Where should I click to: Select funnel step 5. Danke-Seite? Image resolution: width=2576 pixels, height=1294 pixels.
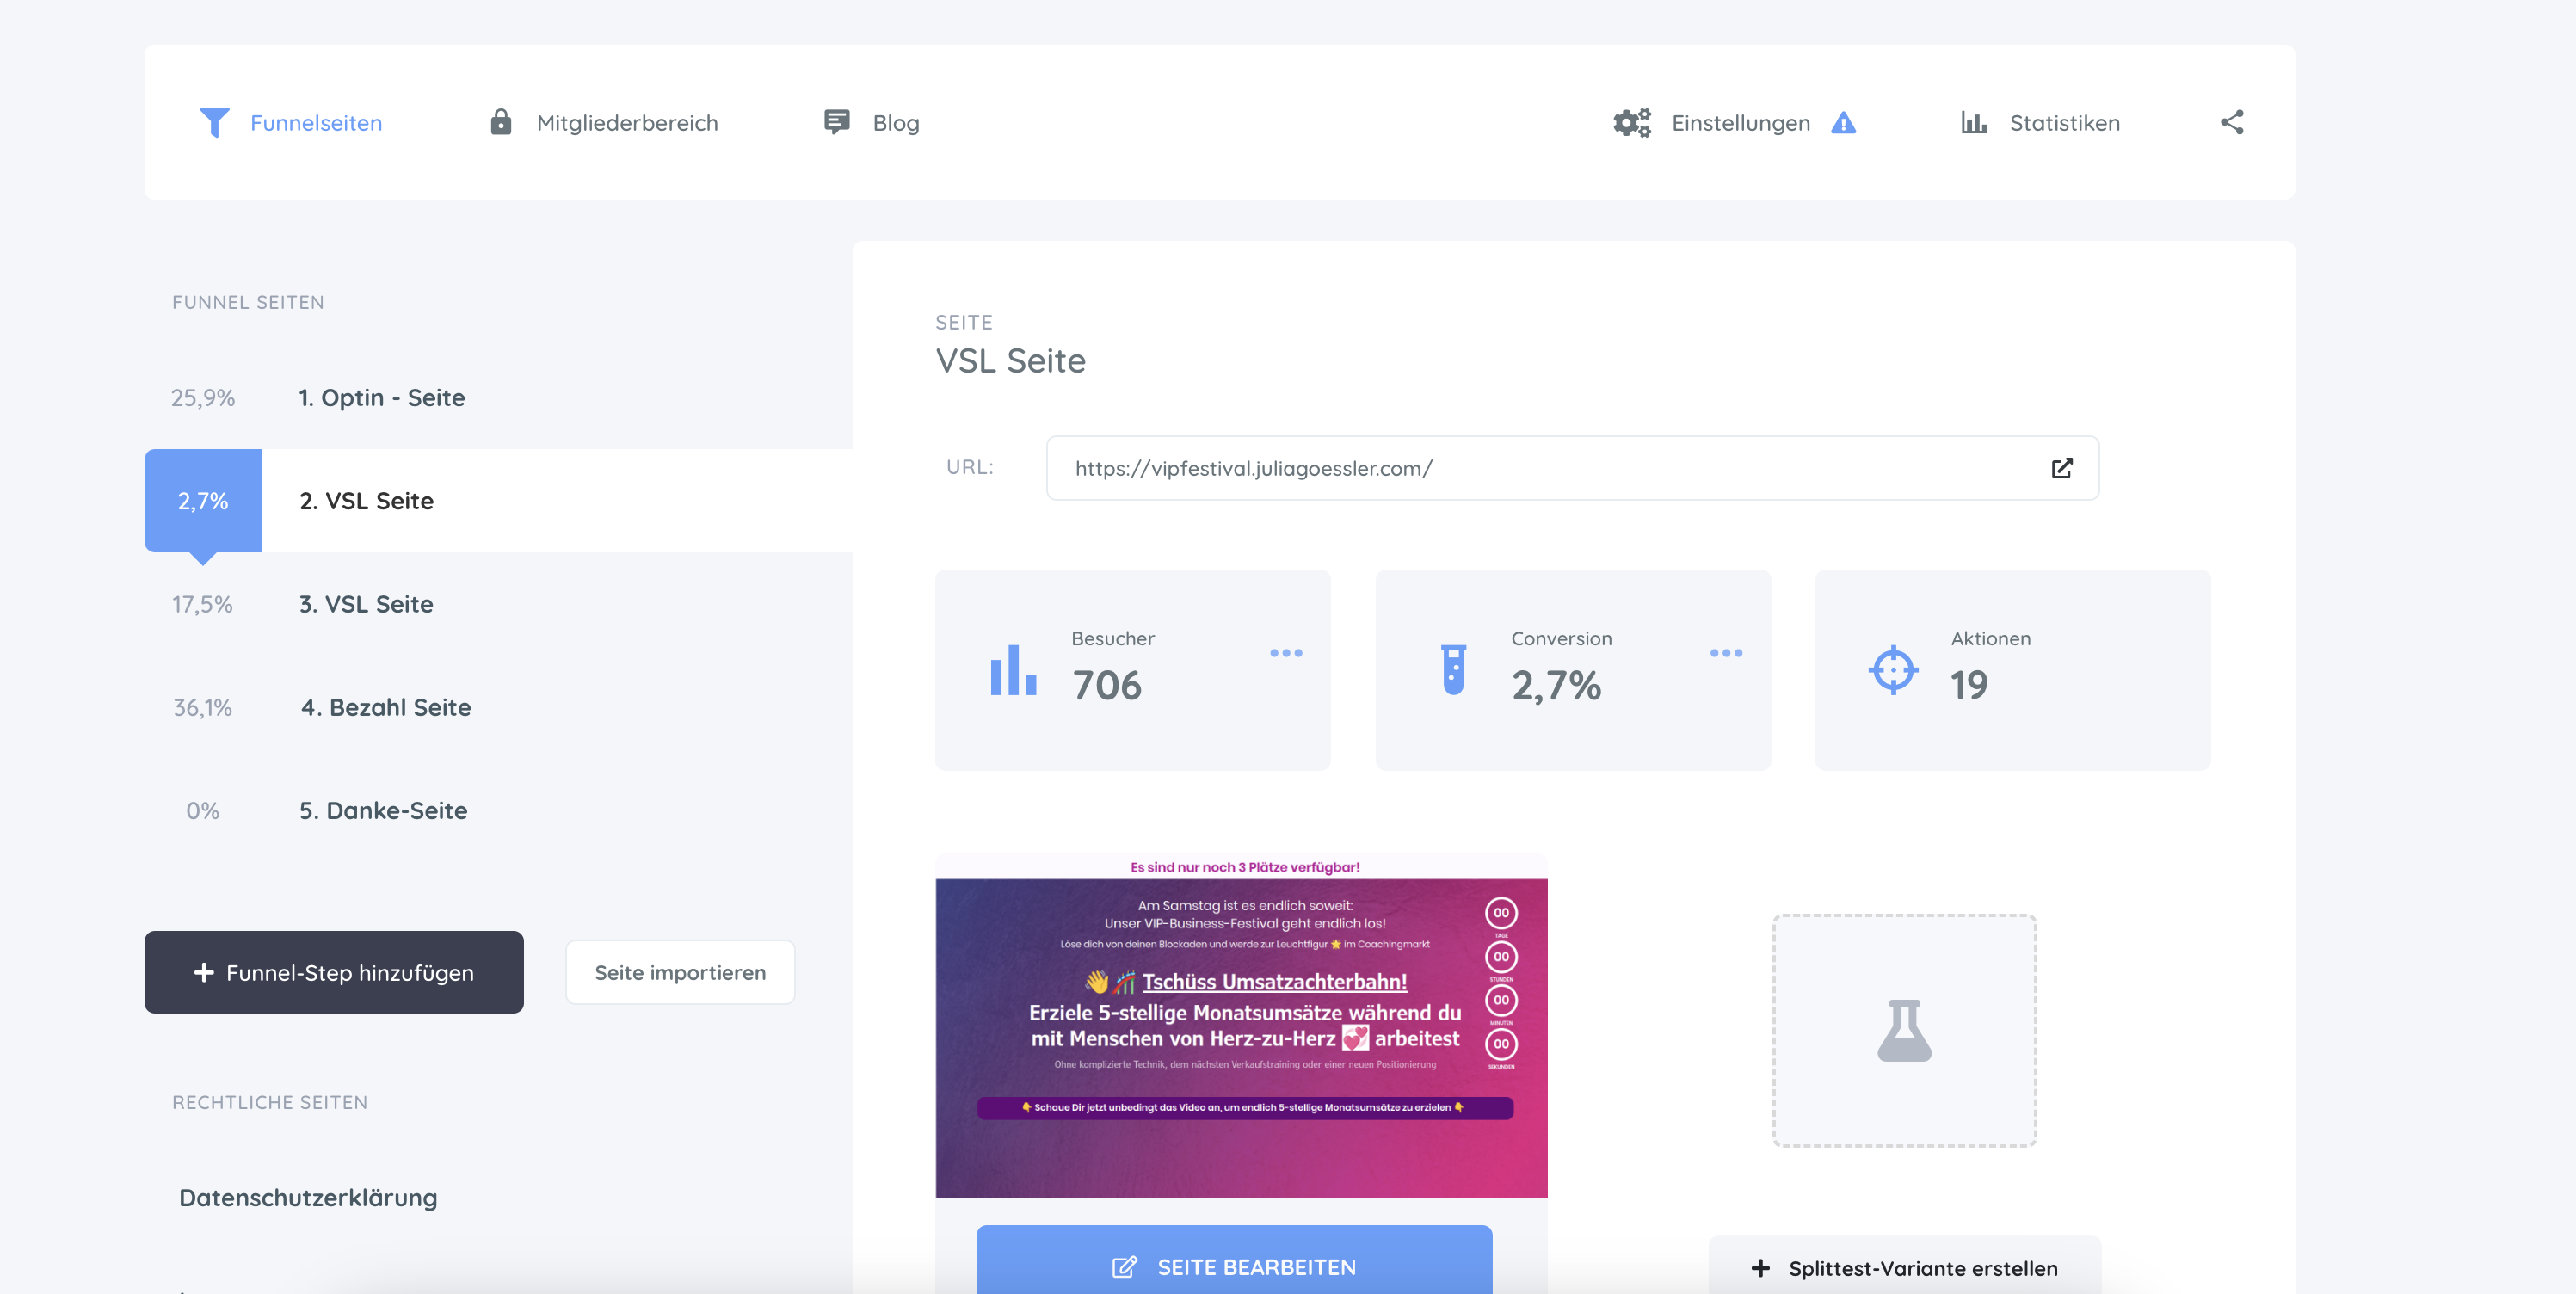(x=499, y=810)
